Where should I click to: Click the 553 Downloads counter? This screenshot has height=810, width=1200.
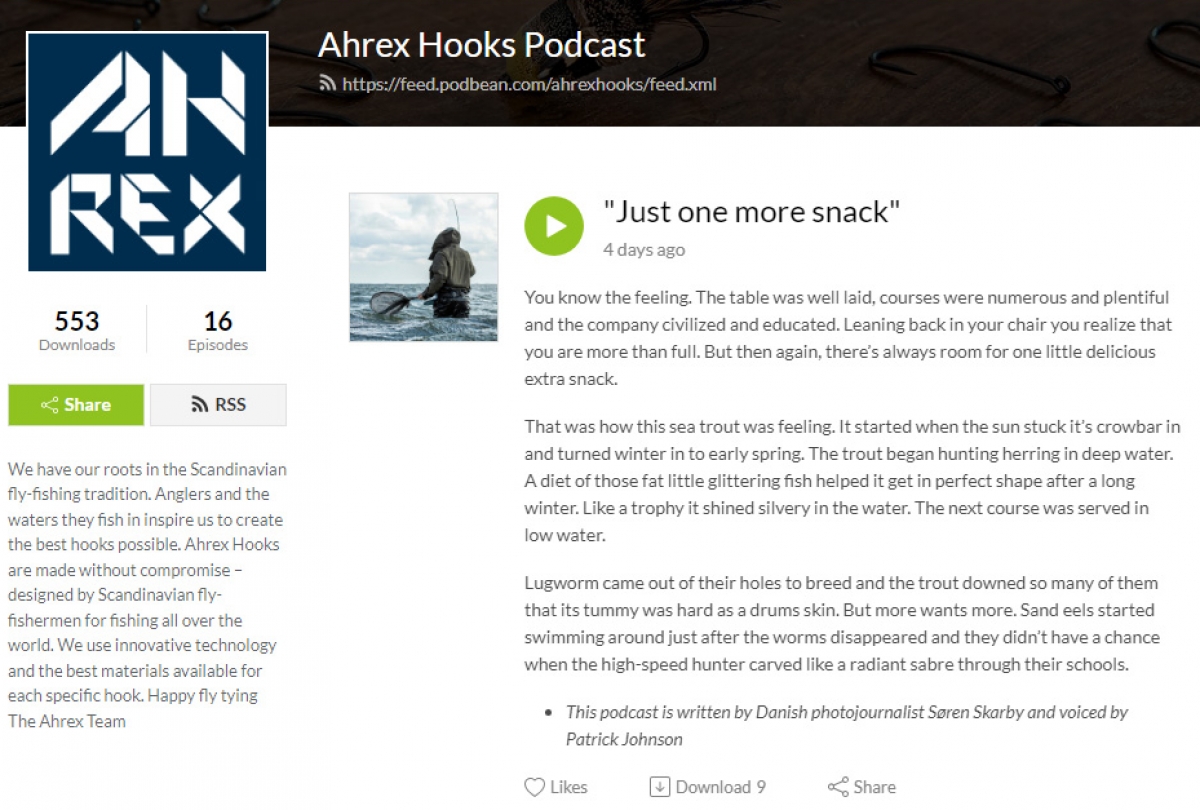[x=77, y=331]
